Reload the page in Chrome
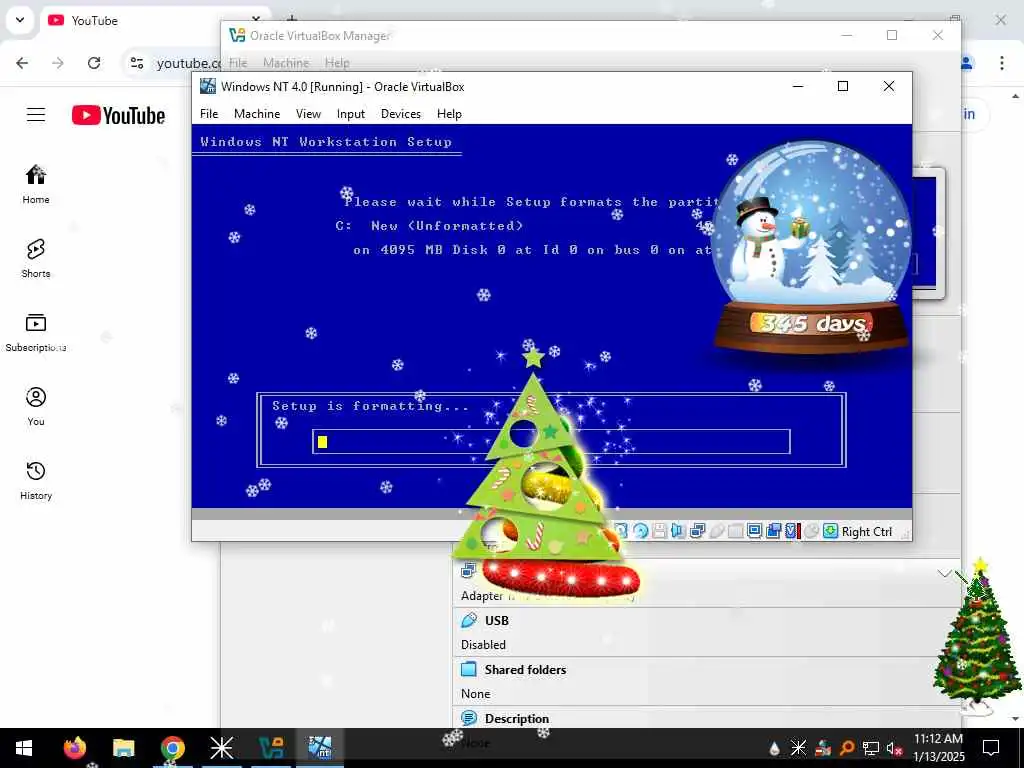Viewport: 1024px width, 768px height. click(94, 63)
